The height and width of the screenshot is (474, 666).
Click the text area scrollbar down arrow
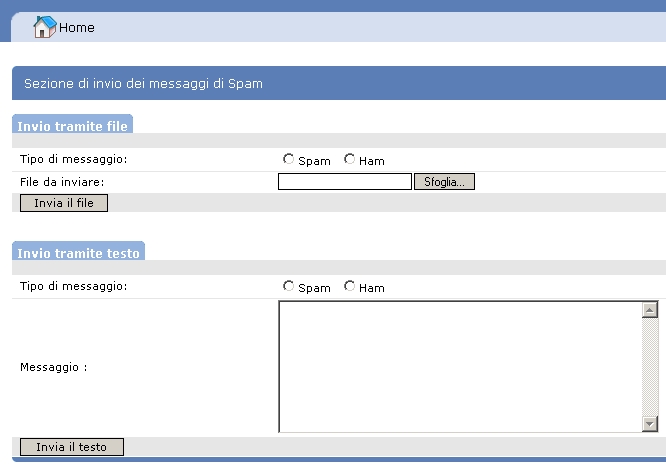(650, 424)
